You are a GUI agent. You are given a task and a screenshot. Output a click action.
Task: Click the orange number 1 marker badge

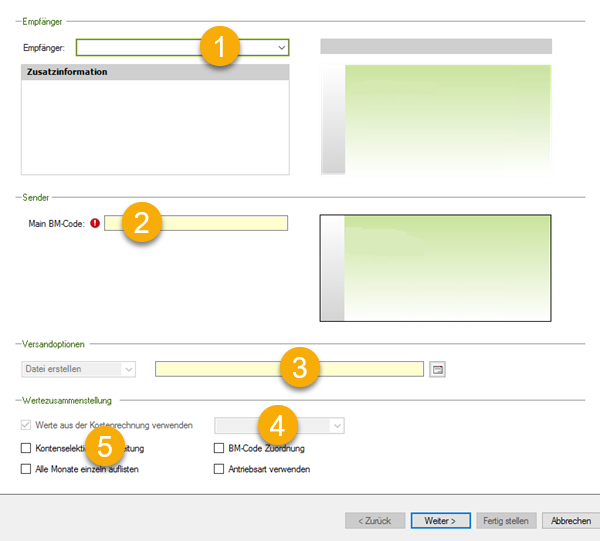(219, 47)
